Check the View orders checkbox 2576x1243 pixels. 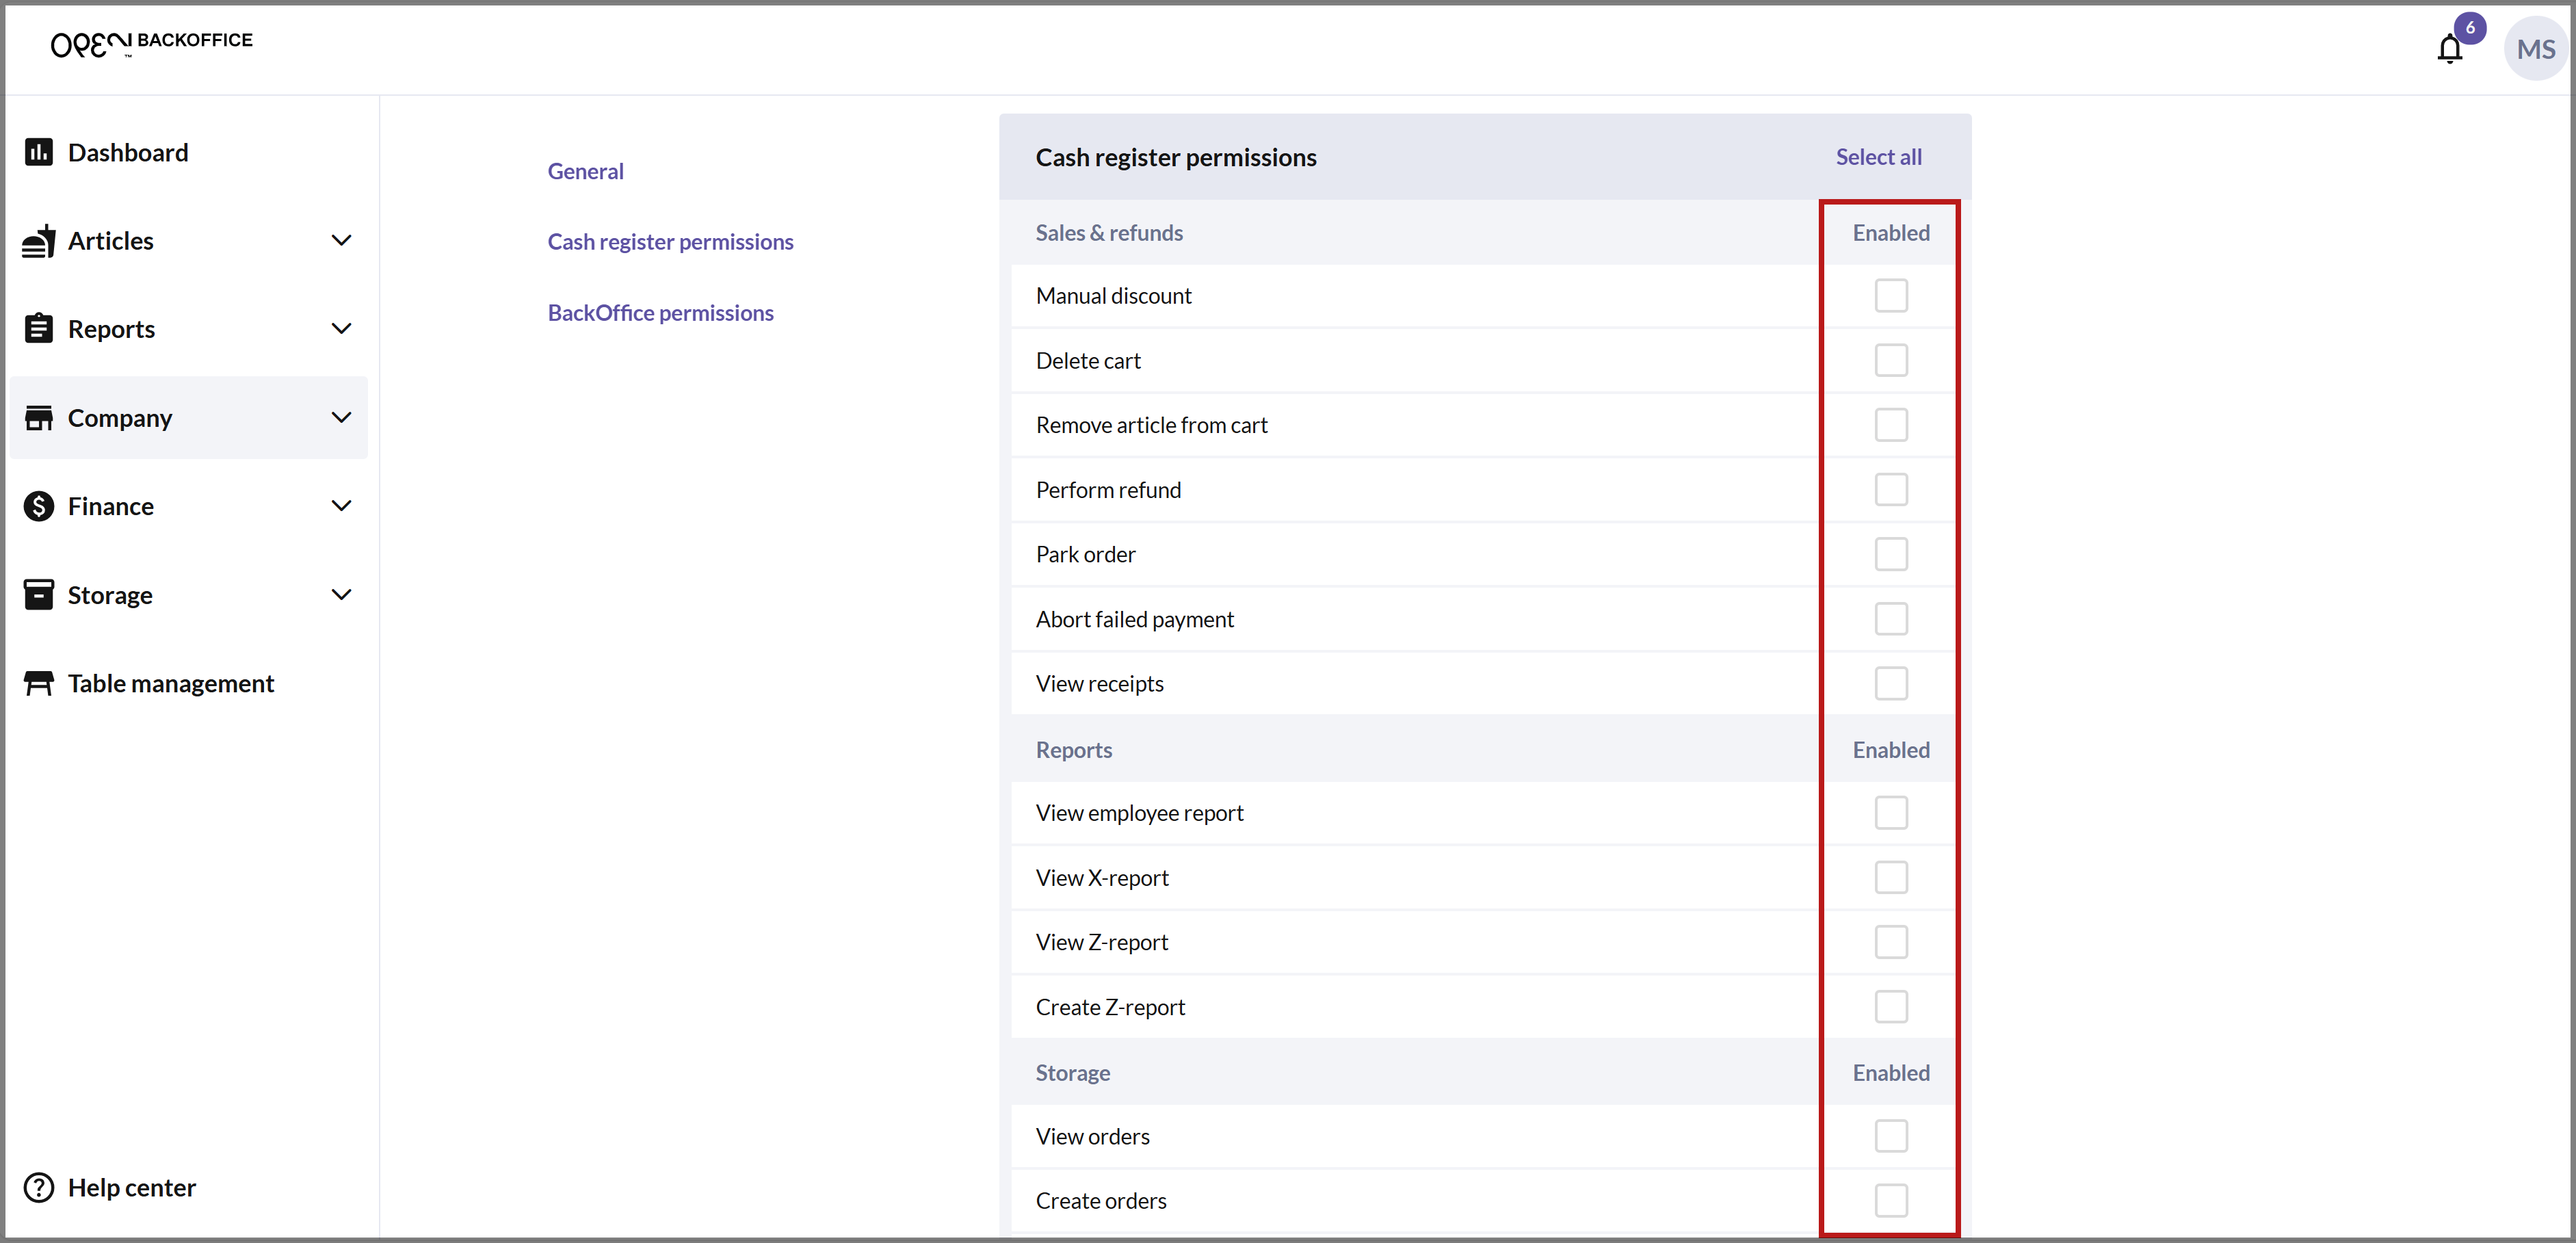(x=1890, y=1136)
